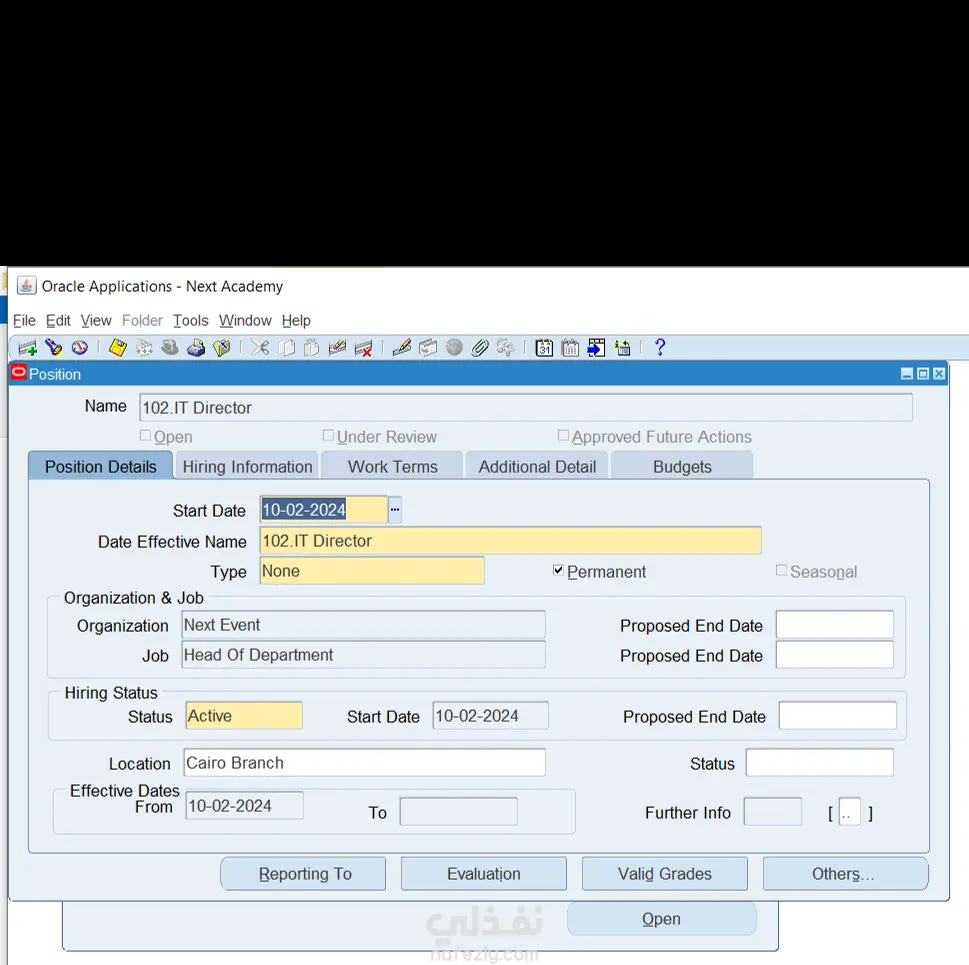969x965 pixels.
Task: Click the Window Help question mark icon
Action: coord(660,347)
